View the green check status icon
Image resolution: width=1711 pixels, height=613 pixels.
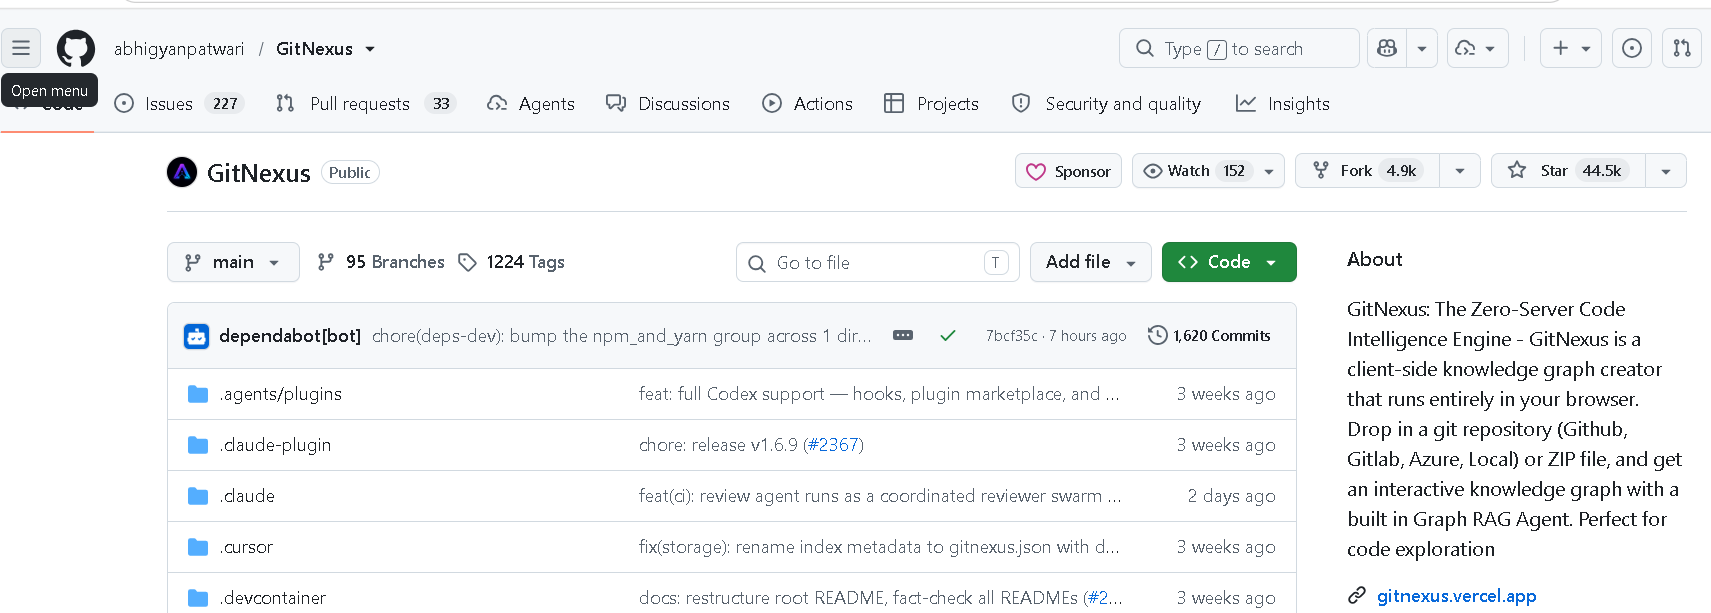click(948, 336)
